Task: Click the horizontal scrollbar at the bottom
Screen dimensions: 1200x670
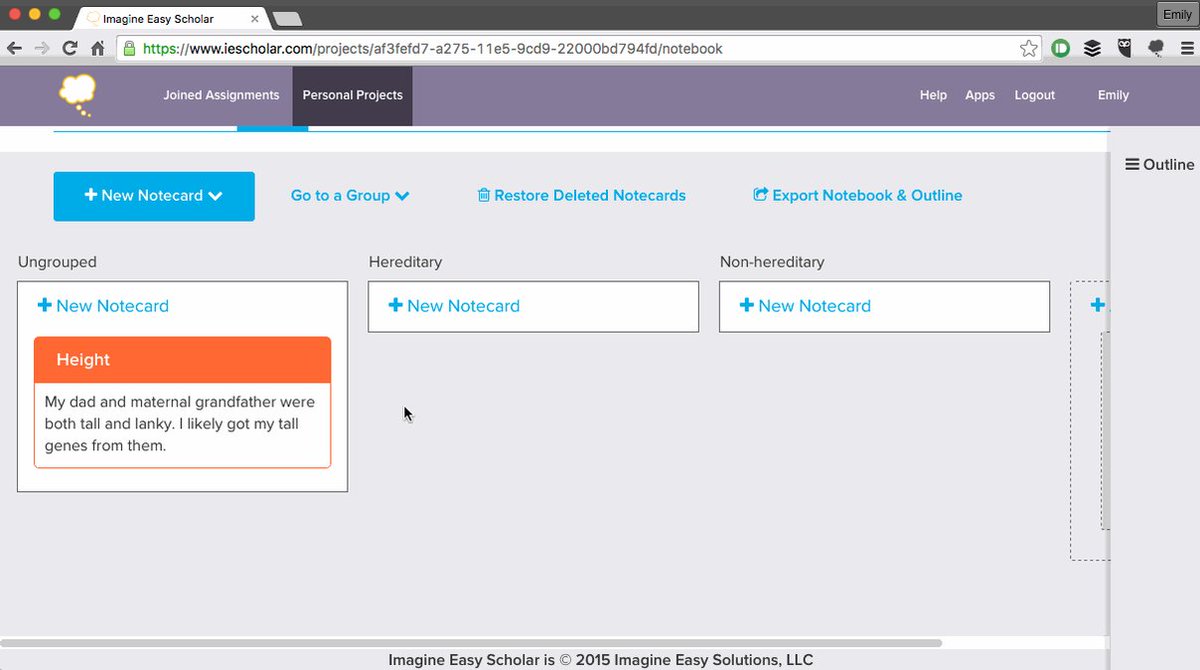Action: coord(471,643)
